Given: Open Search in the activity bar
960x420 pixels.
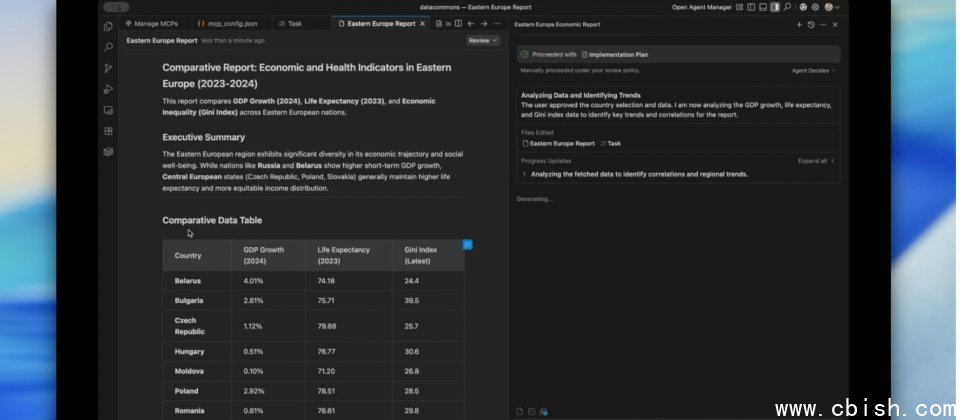Looking at the screenshot, I should (108, 47).
